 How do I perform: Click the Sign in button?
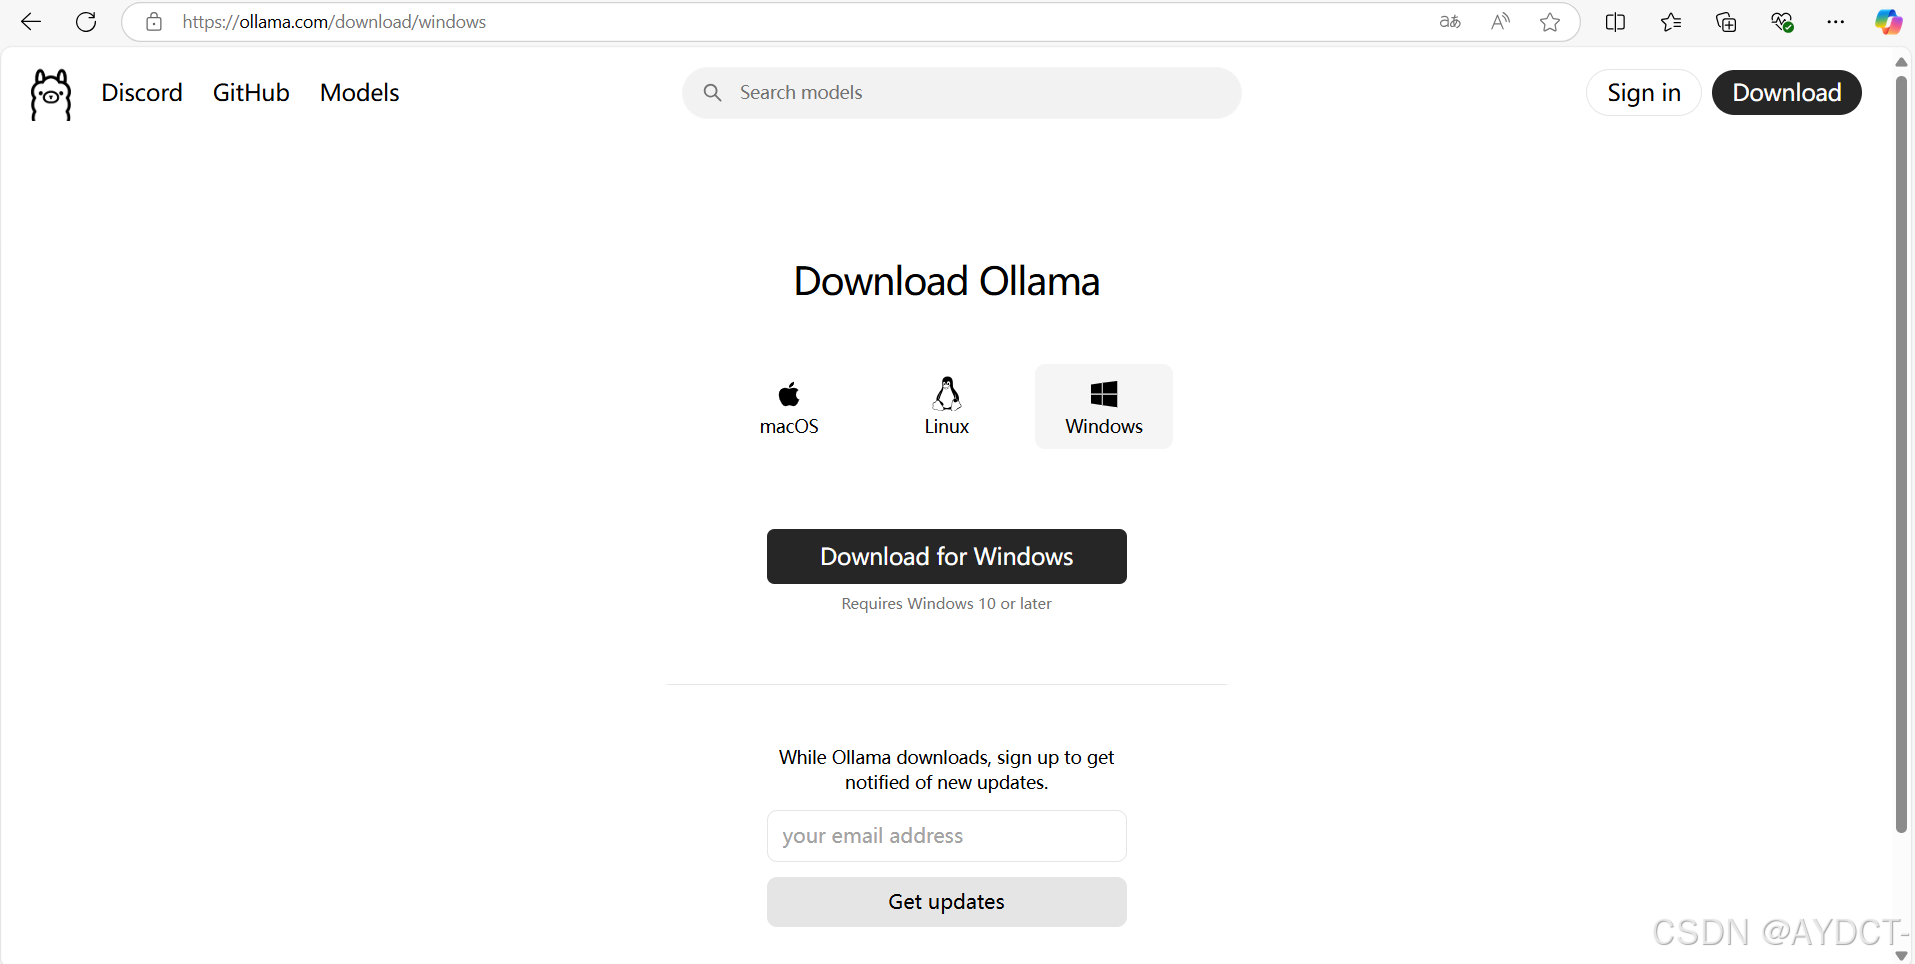1644,93
